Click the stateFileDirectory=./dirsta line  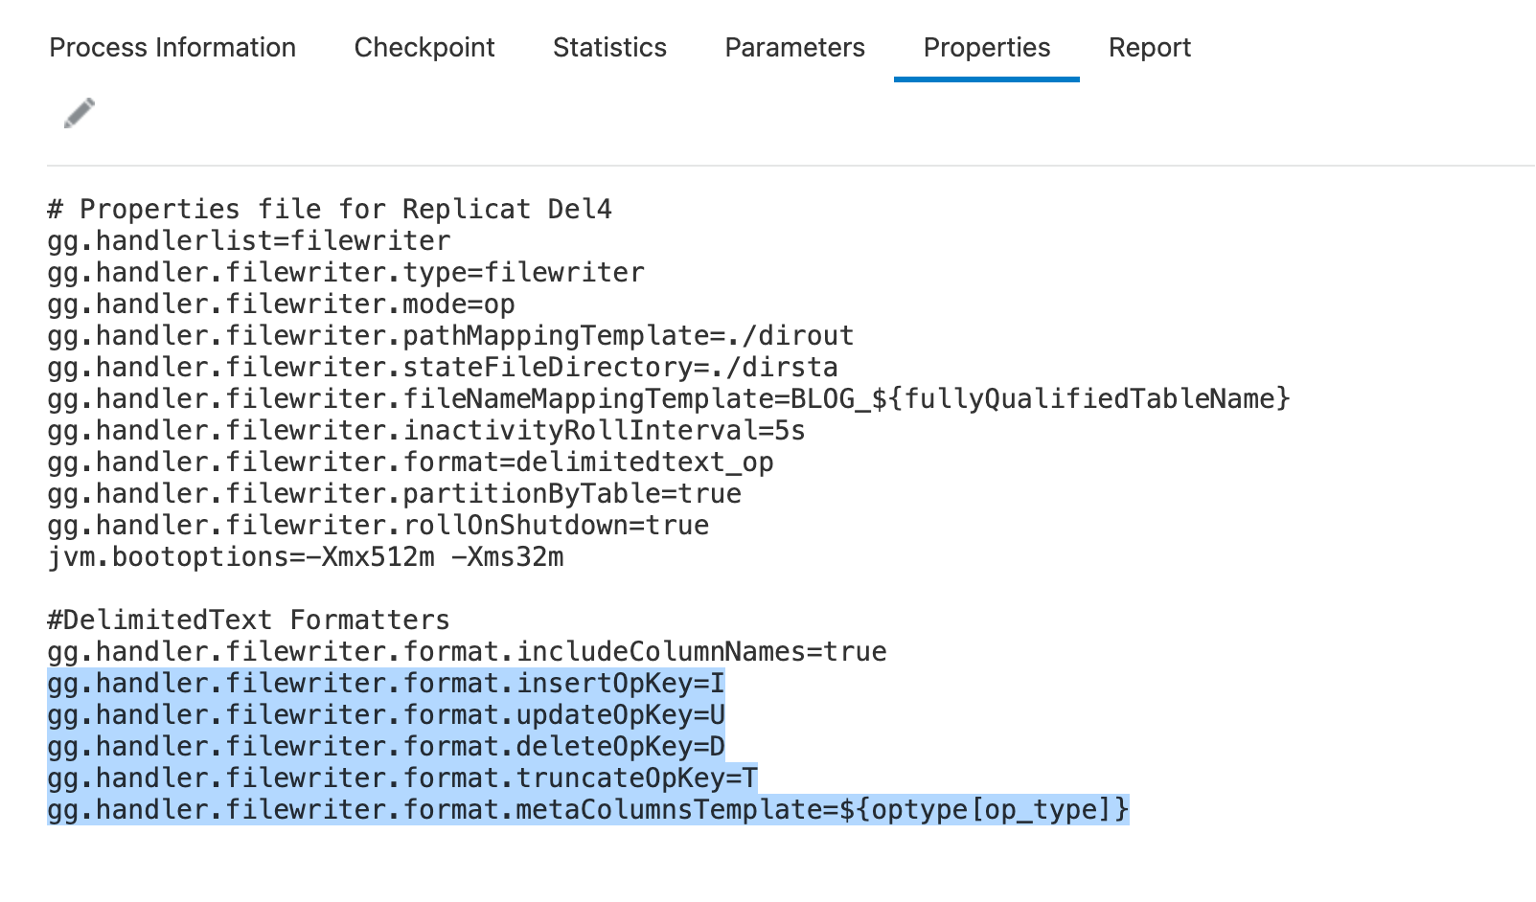(x=442, y=367)
